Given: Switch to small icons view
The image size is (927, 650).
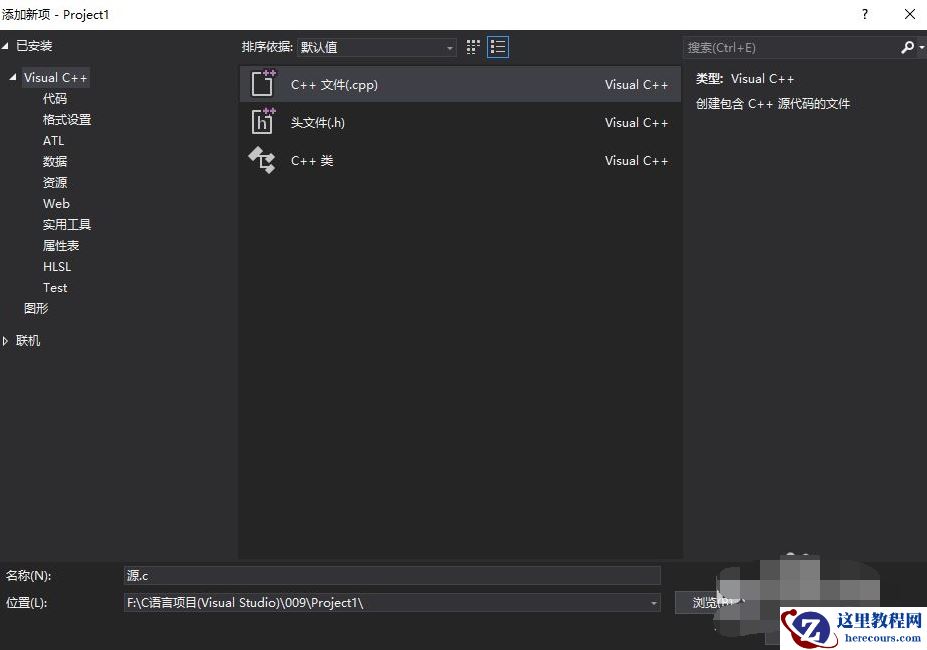Looking at the screenshot, I should point(472,47).
